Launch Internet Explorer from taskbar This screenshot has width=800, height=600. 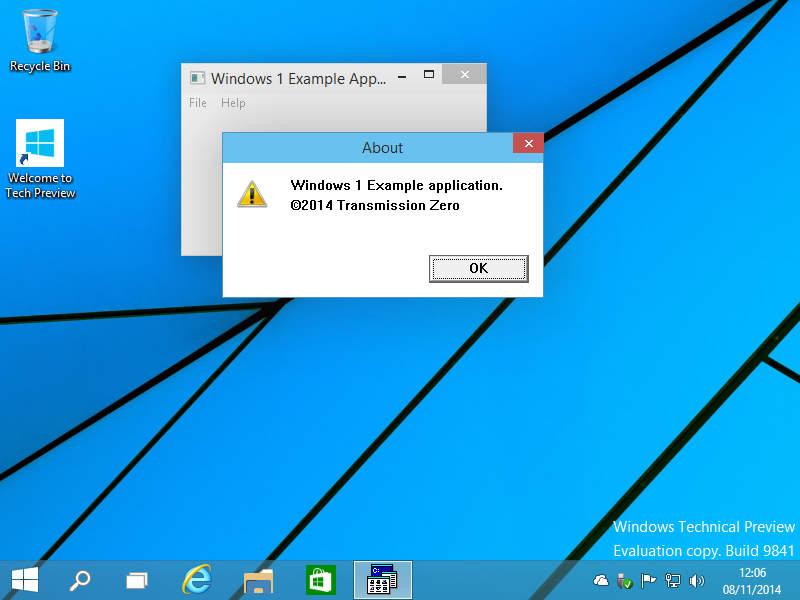click(197, 579)
